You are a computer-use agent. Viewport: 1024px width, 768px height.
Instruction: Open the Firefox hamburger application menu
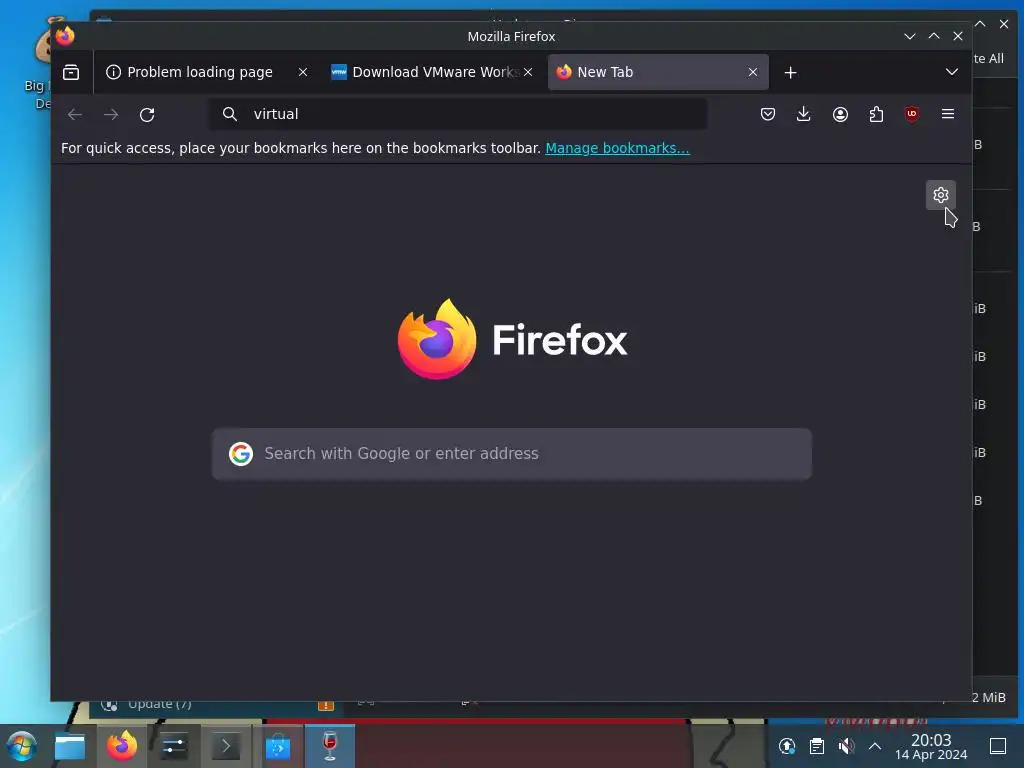point(948,114)
